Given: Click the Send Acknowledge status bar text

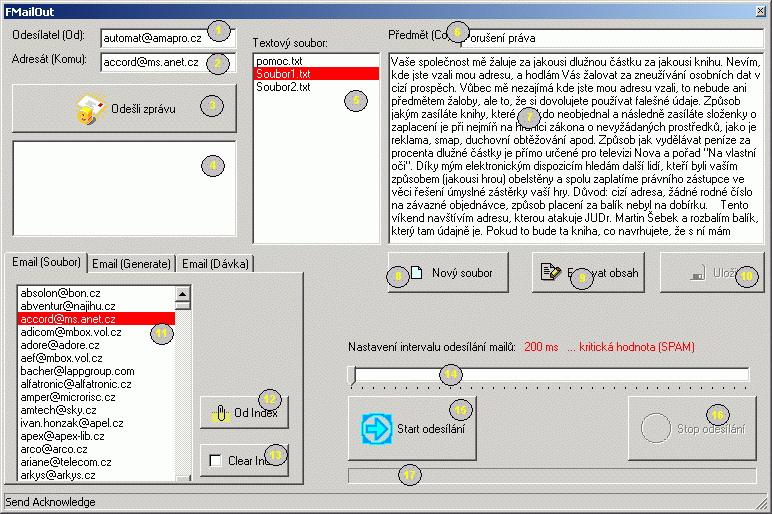Looking at the screenshot, I should 50,502.
